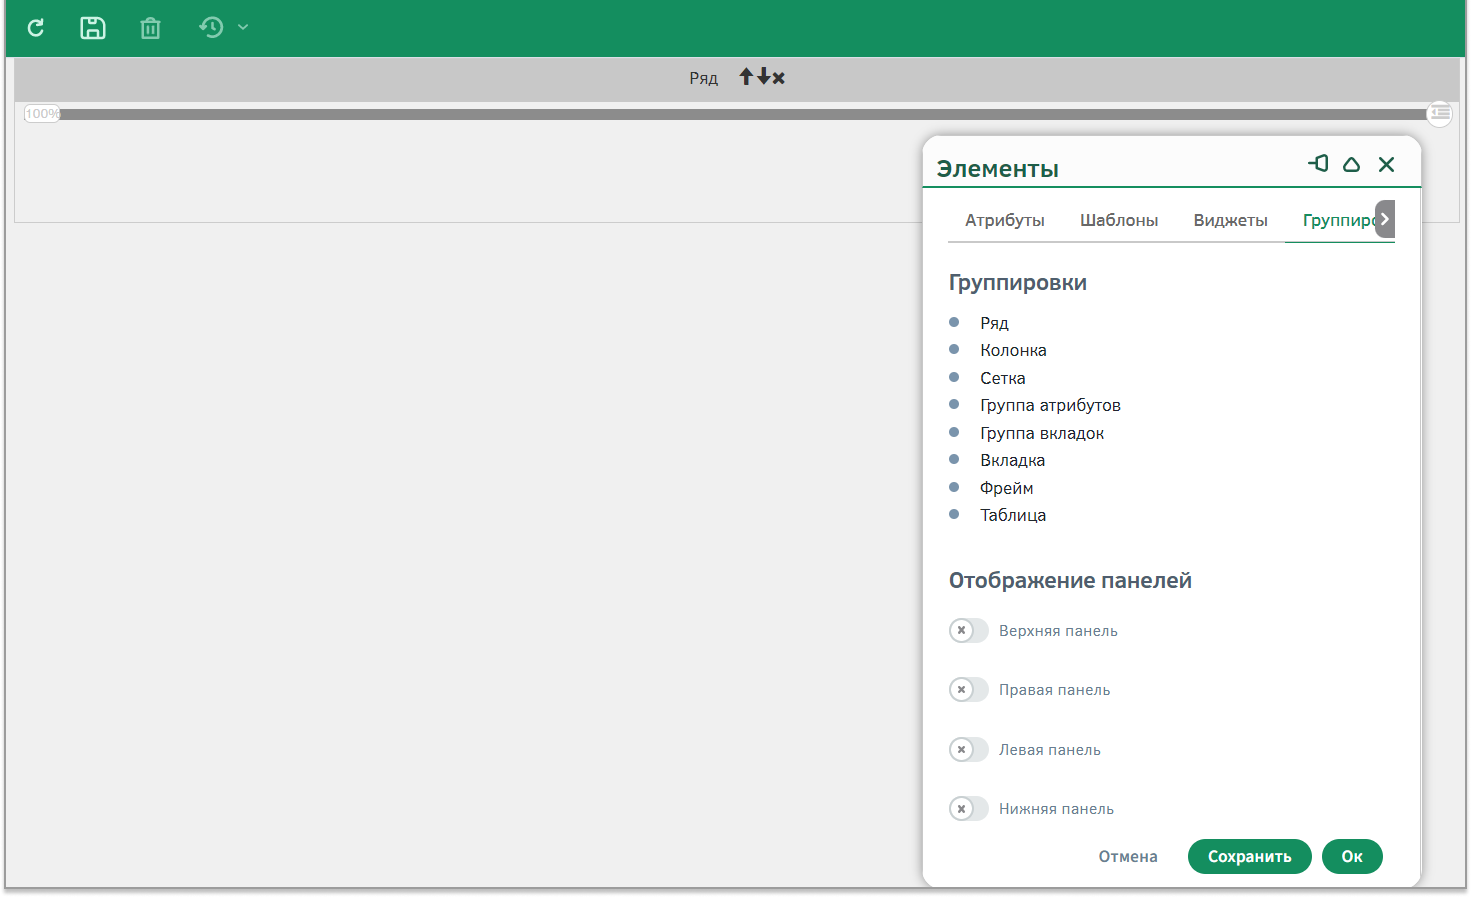Image resolution: width=1471 pixels, height=897 pixels.
Task: Click the Ряд header label
Action: click(x=703, y=78)
